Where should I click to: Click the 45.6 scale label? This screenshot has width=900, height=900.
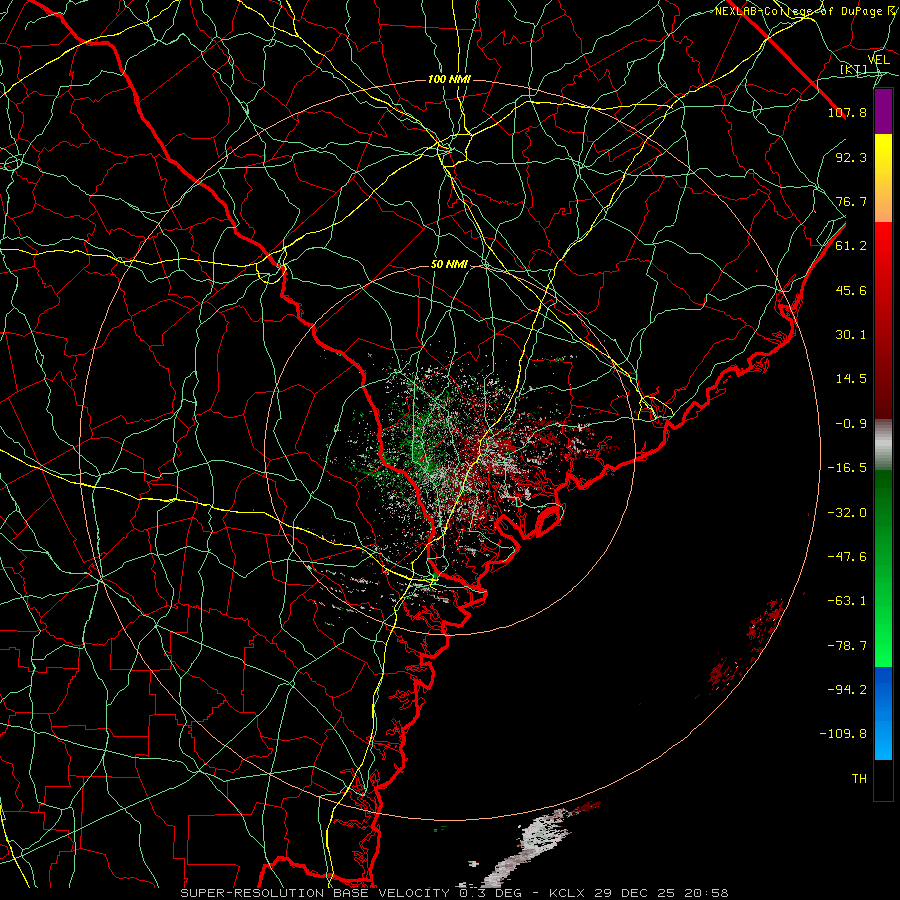[x=851, y=290]
